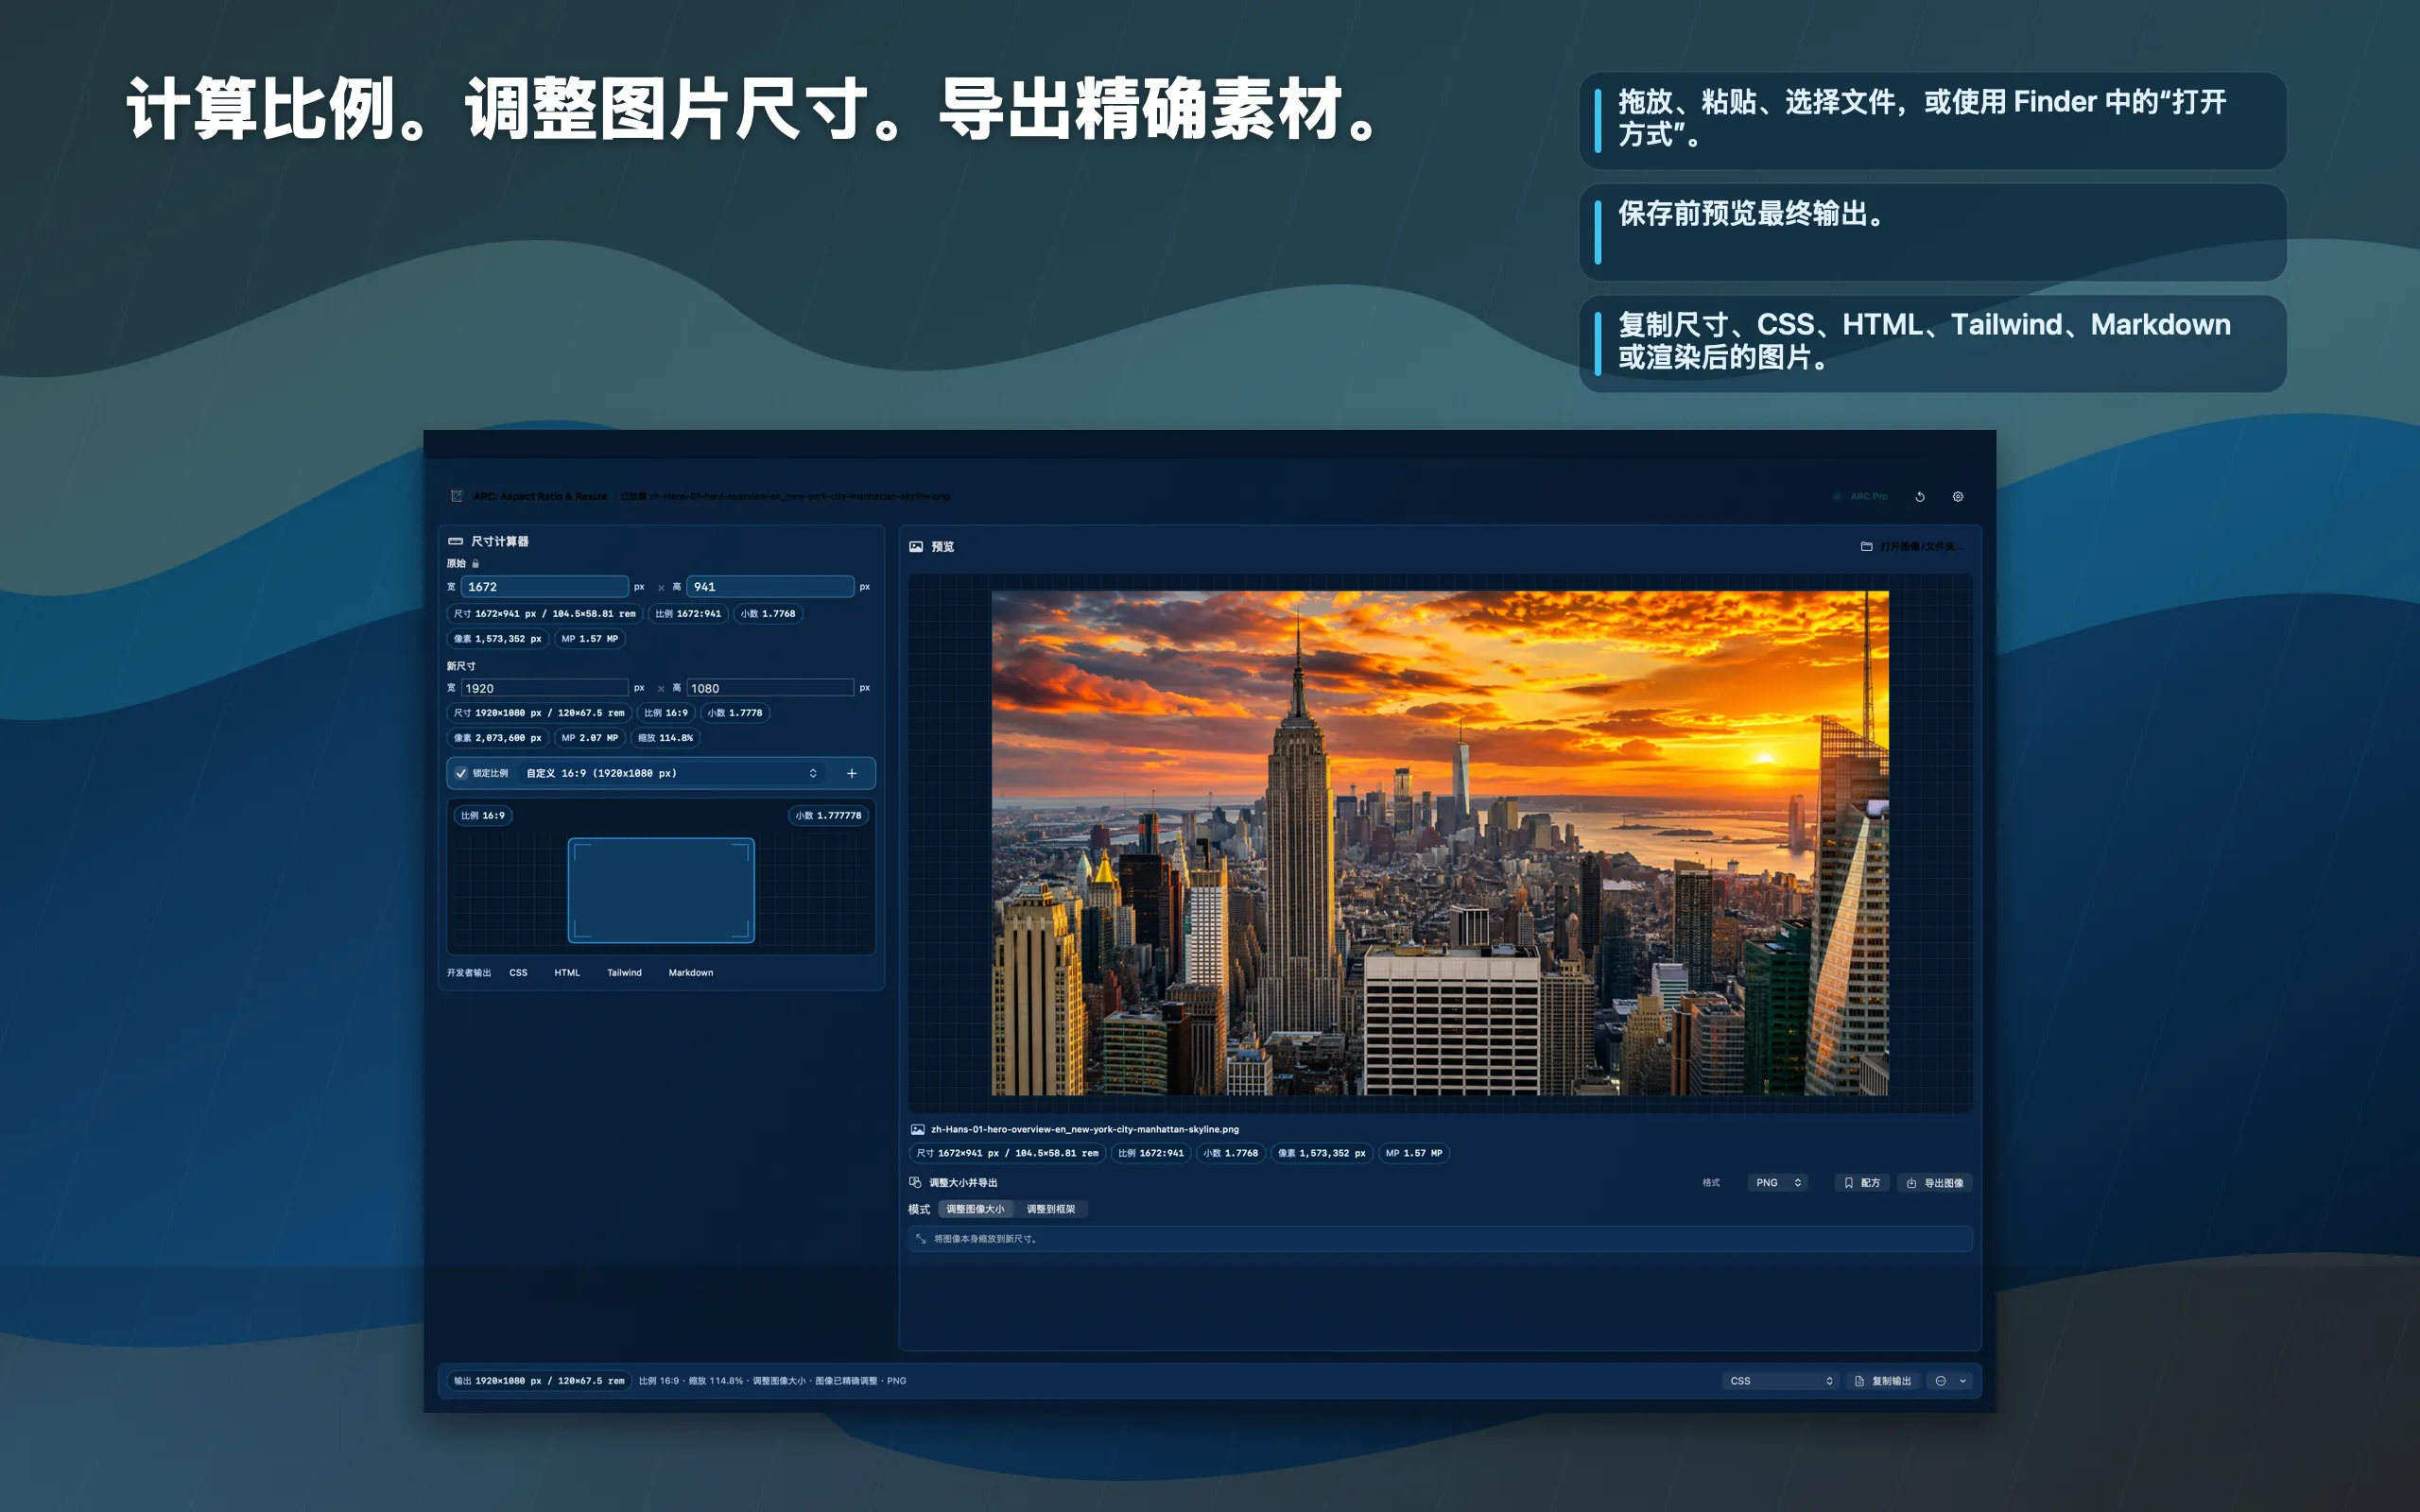Viewport: 2420px width, 1512px height.
Task: Click the new height field showing 1080
Action: pos(770,688)
